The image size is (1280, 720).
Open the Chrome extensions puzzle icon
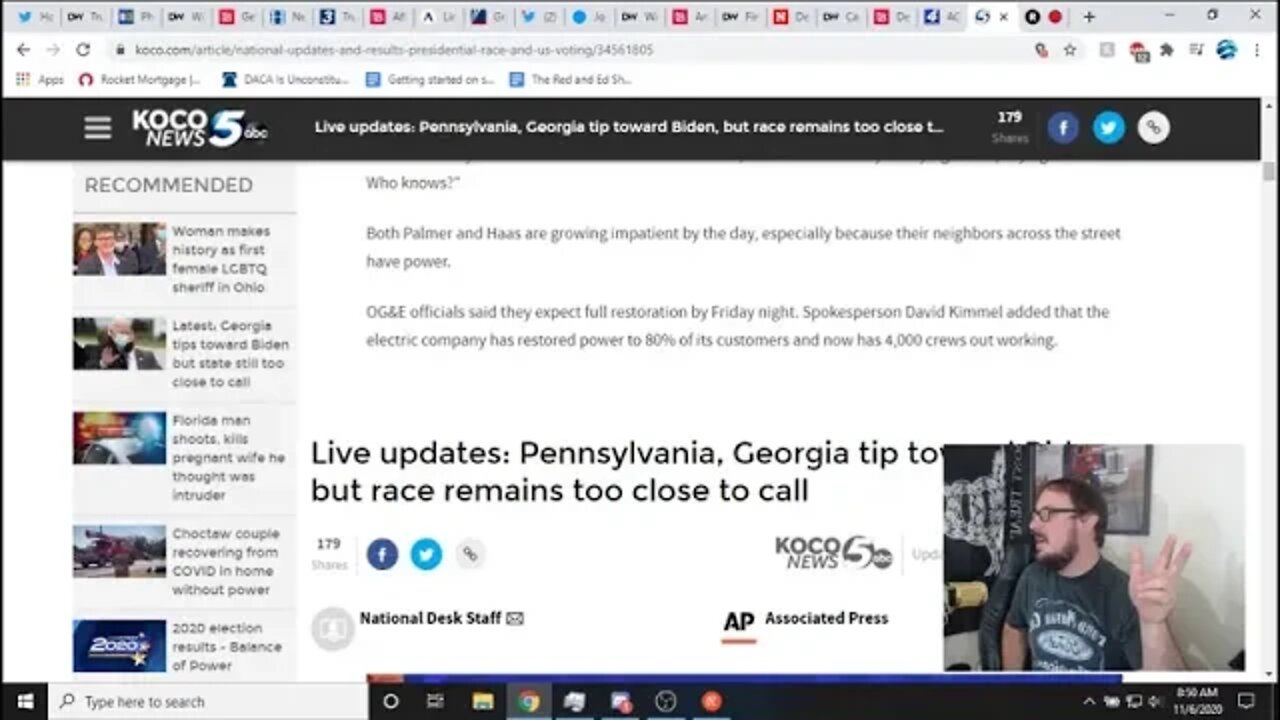click(1166, 49)
